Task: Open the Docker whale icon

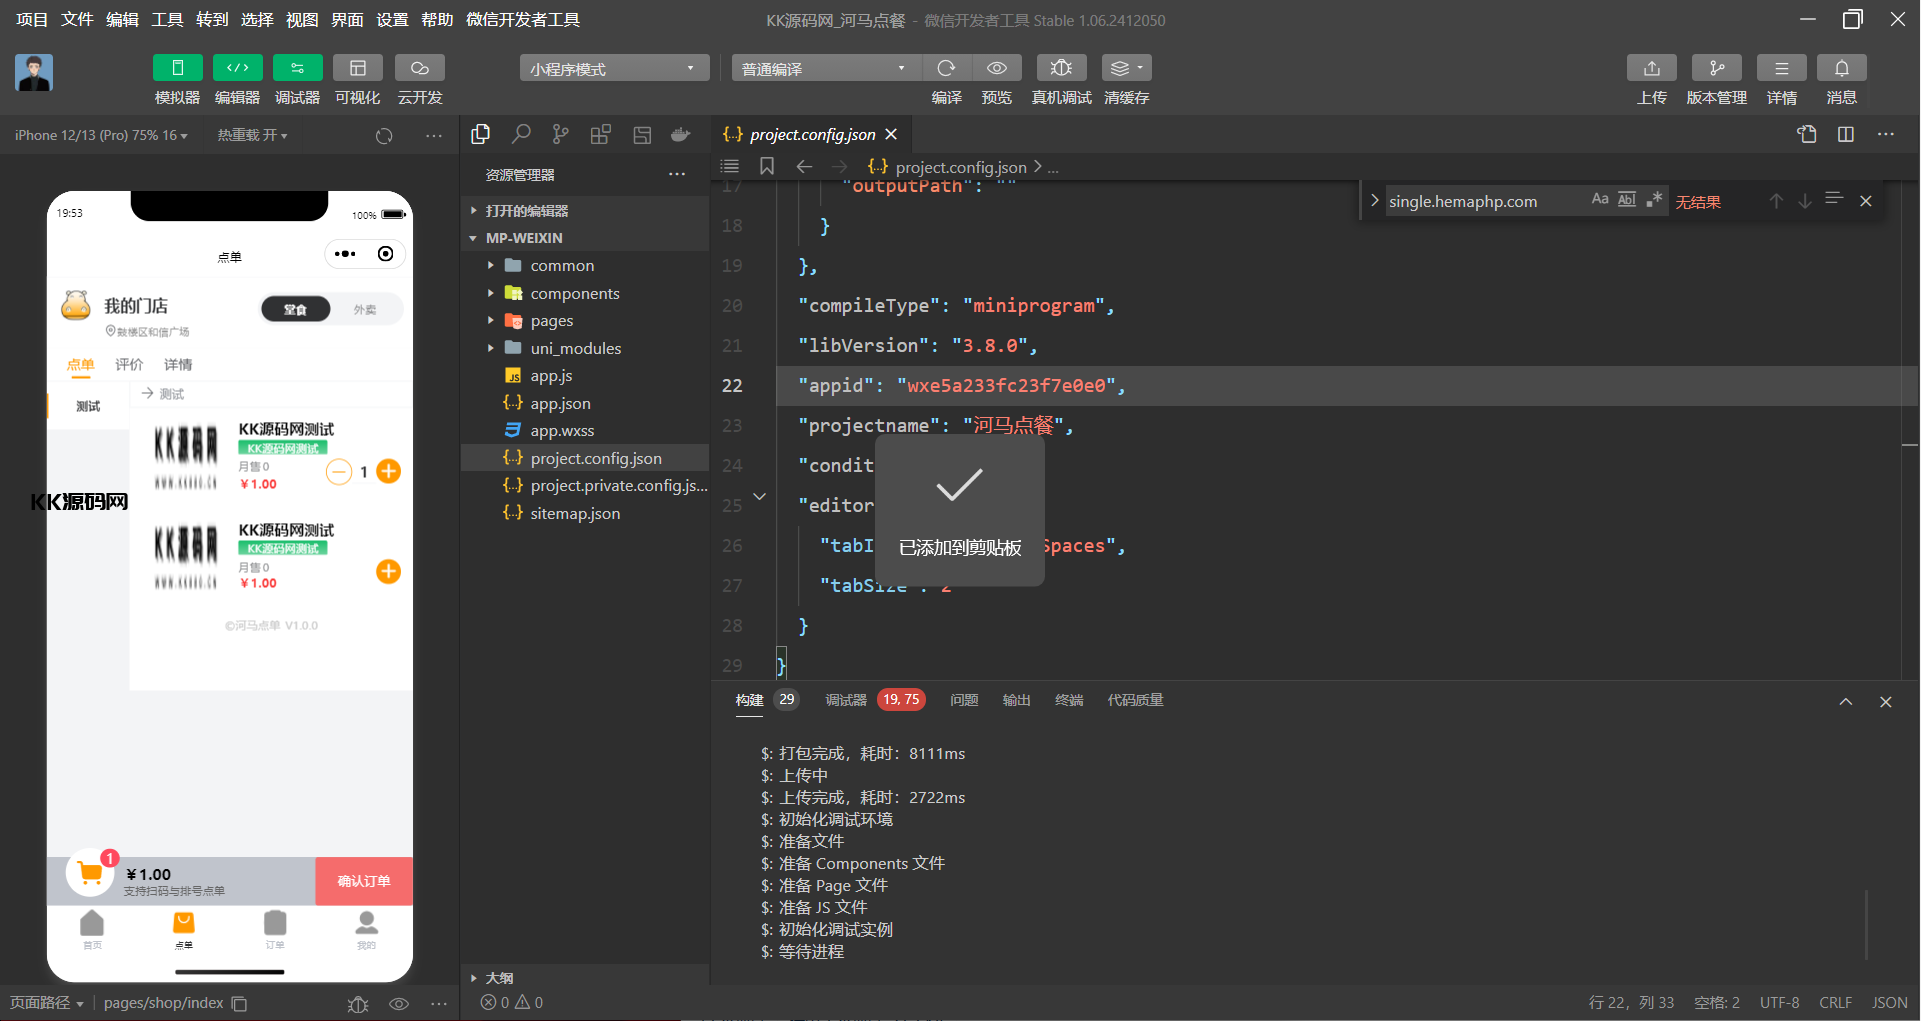Action: (x=681, y=134)
